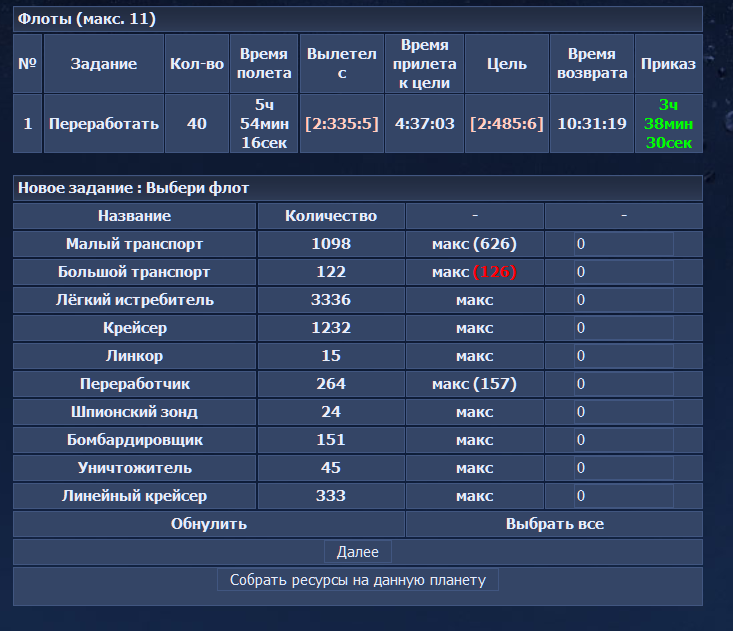Click Выбрать все to select all ships
Image resolution: width=733 pixels, height=631 pixels.
pos(554,524)
